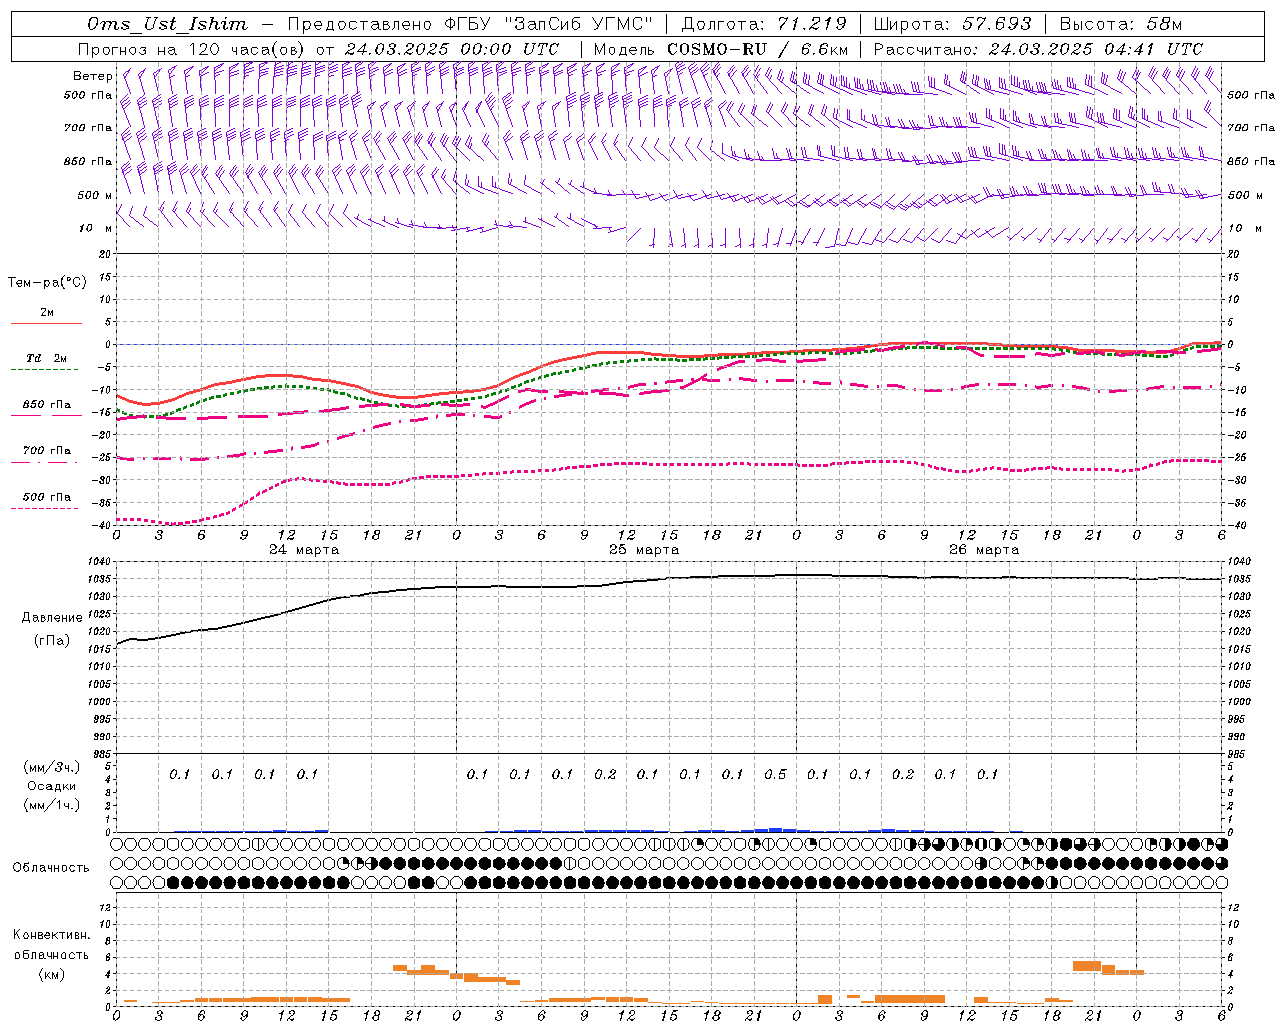
Task: Click the left-side 500 м wind level label
Action: point(95,195)
